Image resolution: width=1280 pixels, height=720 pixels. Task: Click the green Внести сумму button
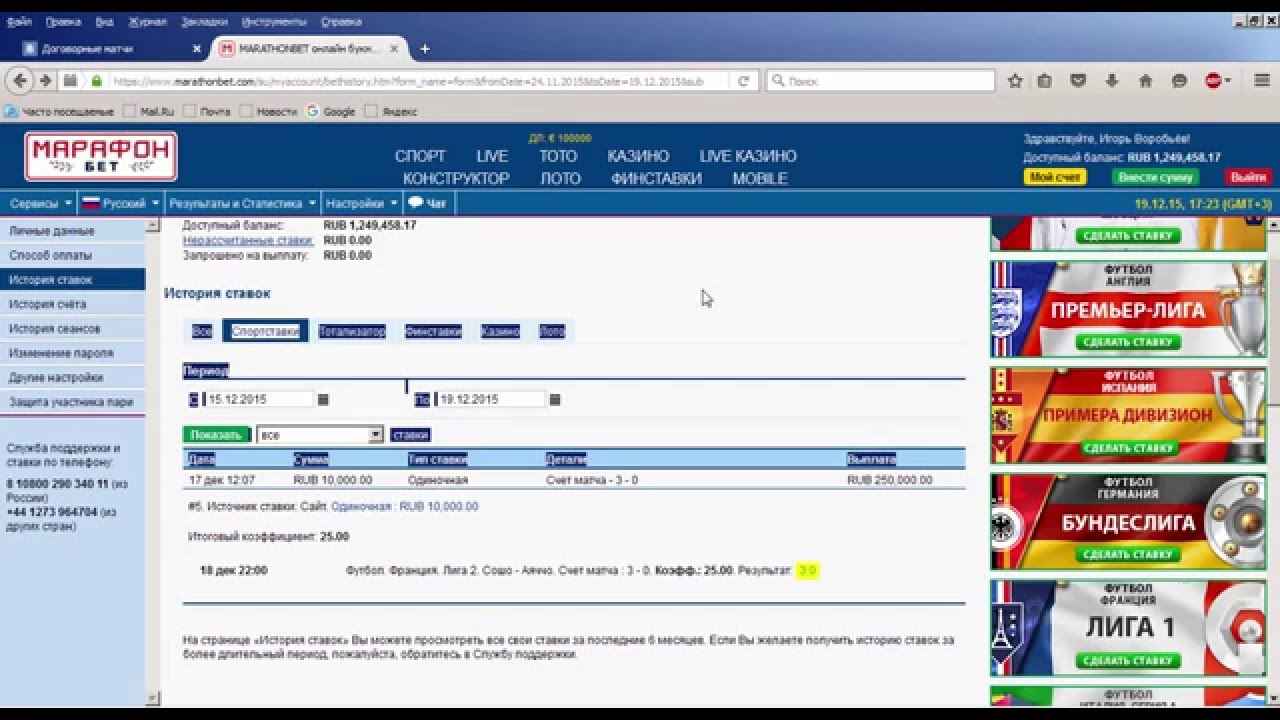[1155, 177]
